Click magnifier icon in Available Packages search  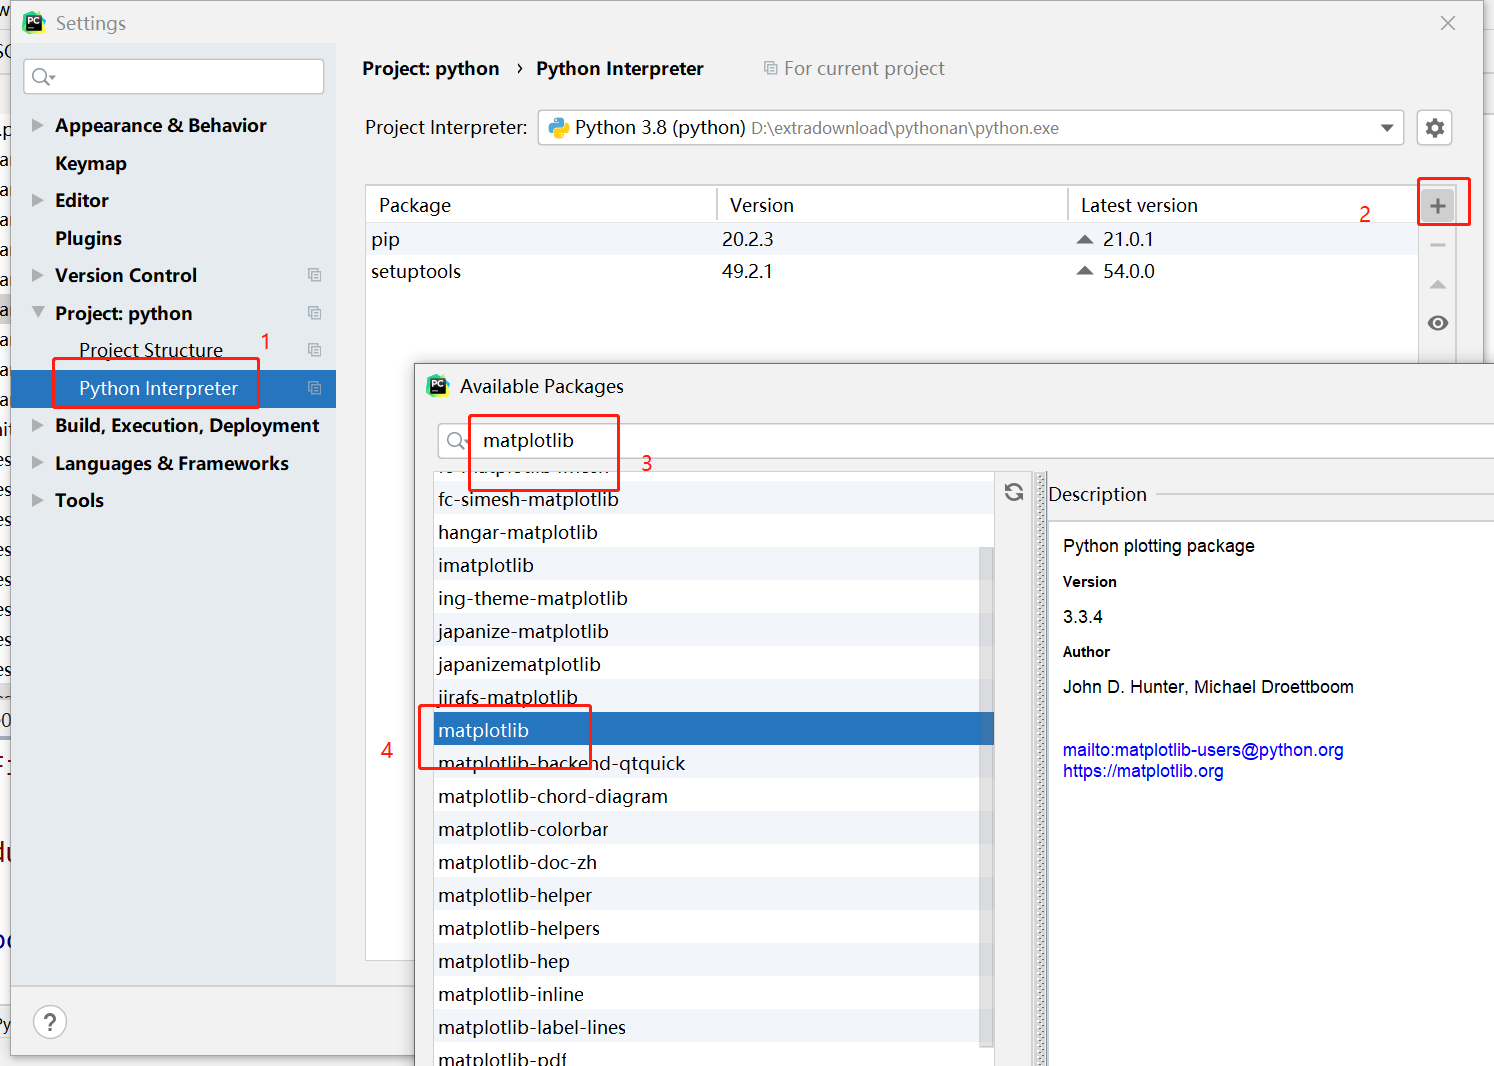click(457, 441)
